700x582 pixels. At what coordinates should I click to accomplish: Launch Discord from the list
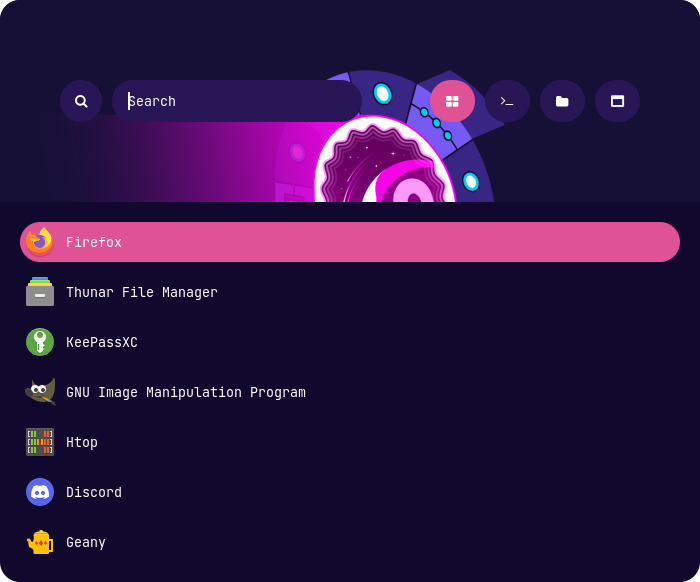(x=94, y=492)
